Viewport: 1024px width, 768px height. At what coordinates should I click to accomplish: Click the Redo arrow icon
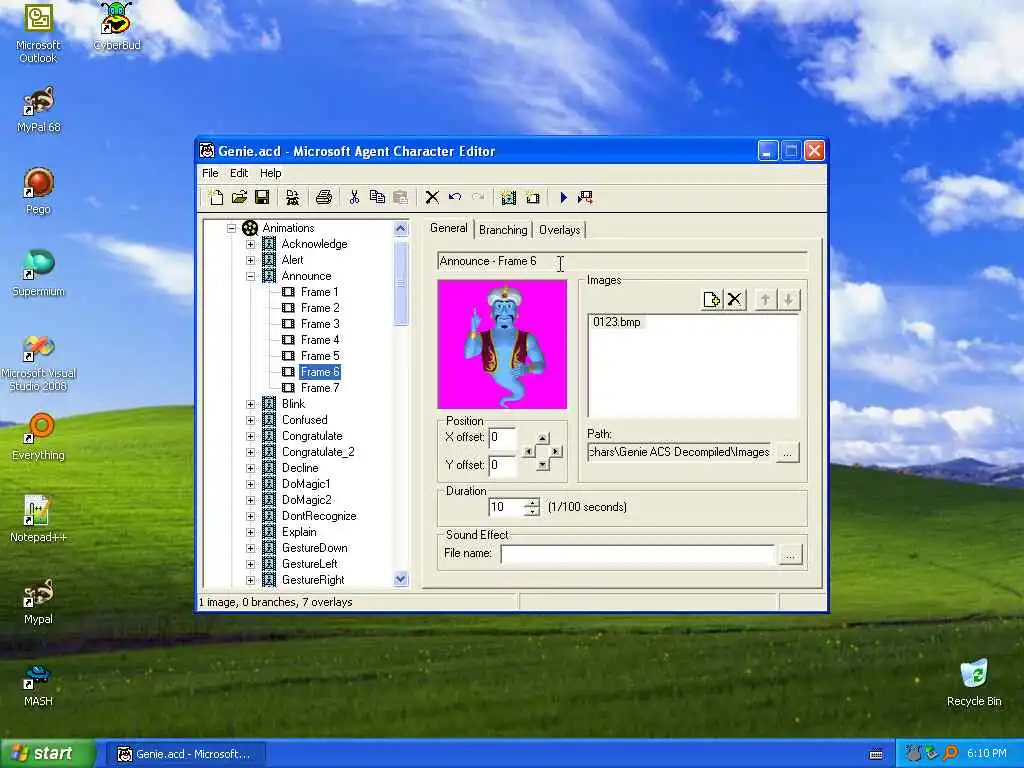(x=478, y=197)
